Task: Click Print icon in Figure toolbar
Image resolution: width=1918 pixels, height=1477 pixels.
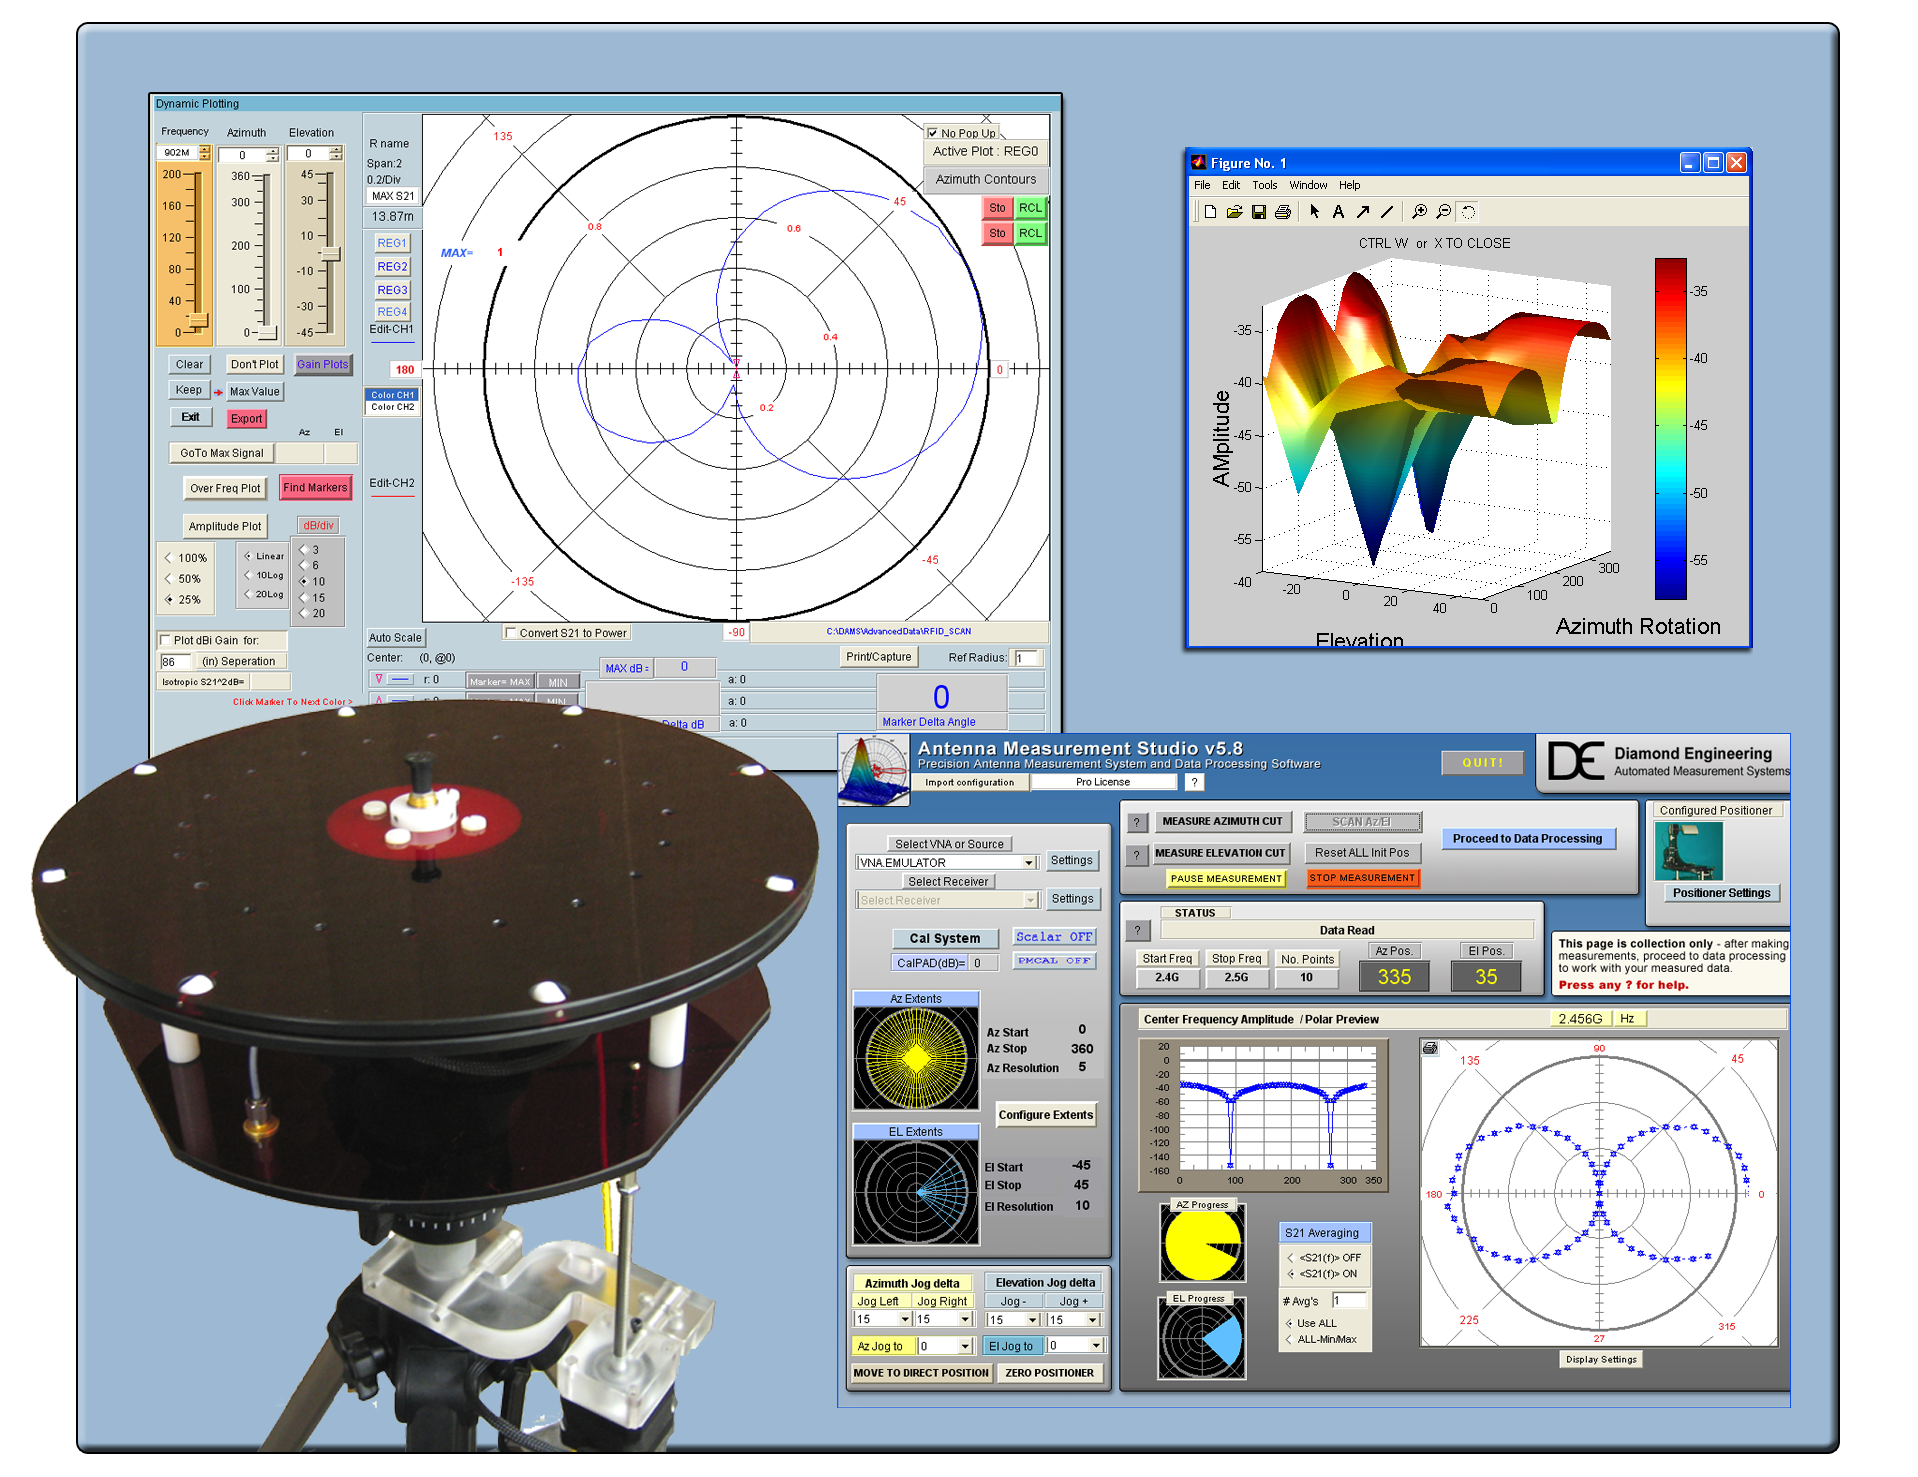Action: click(1283, 212)
